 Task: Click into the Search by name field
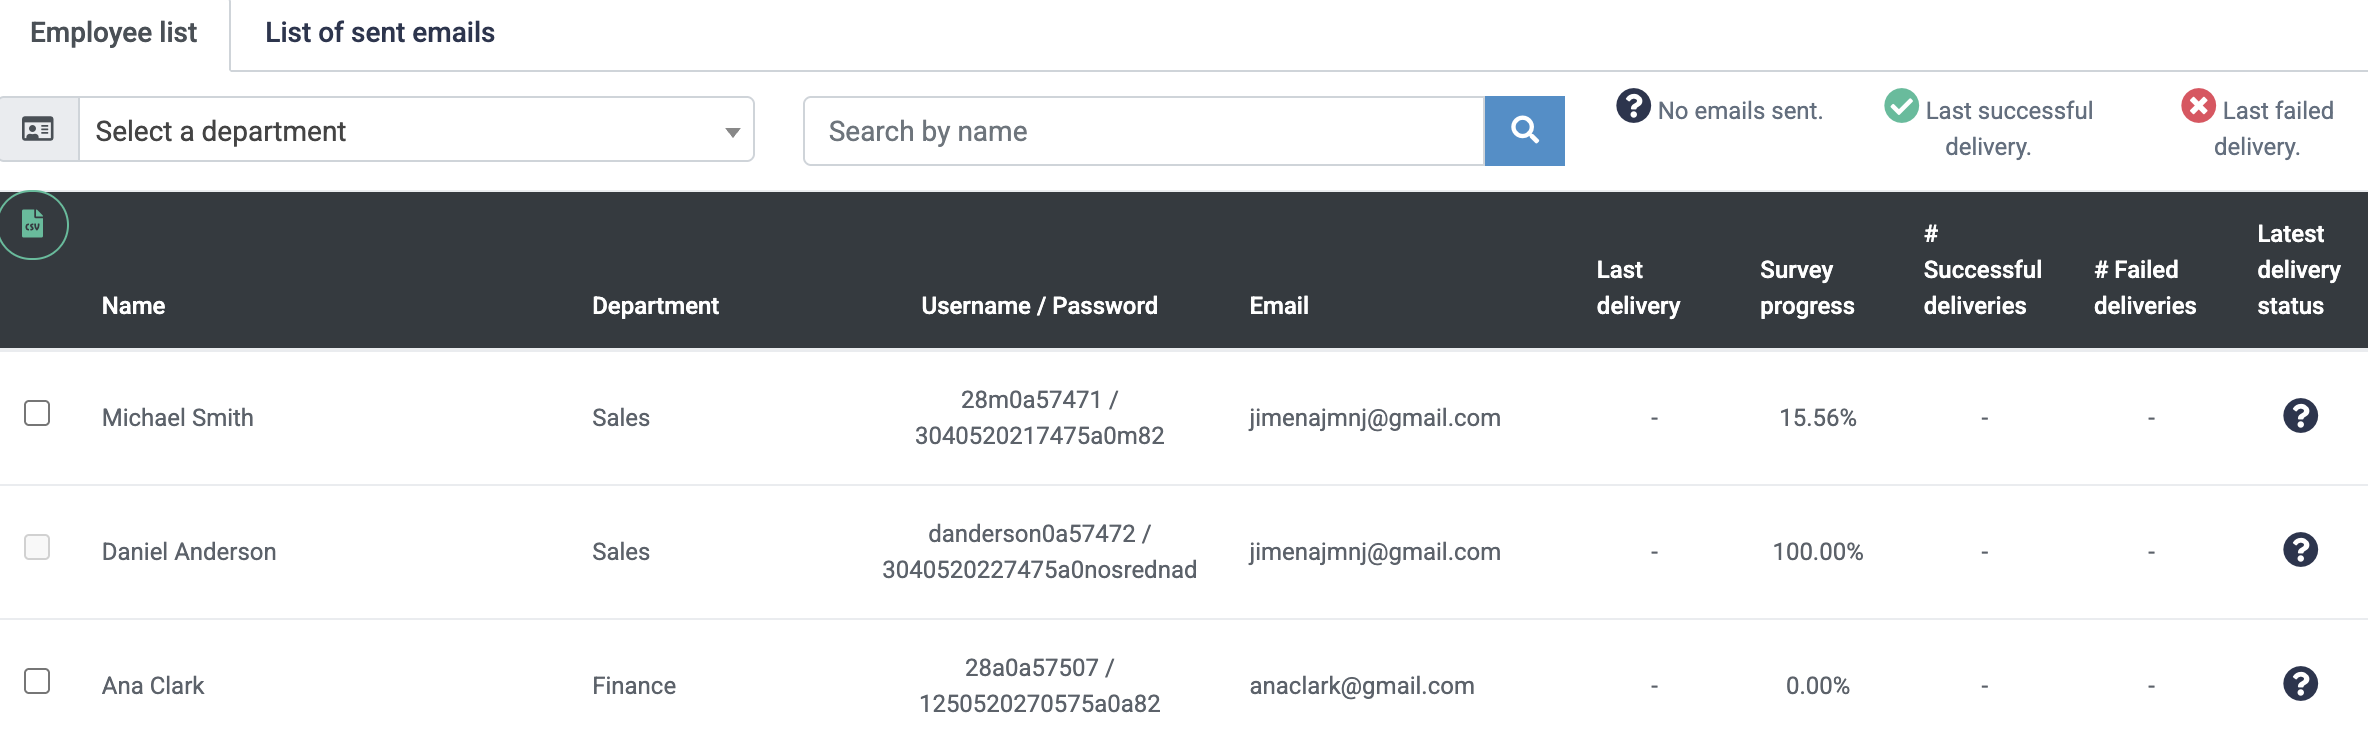click(x=1144, y=131)
